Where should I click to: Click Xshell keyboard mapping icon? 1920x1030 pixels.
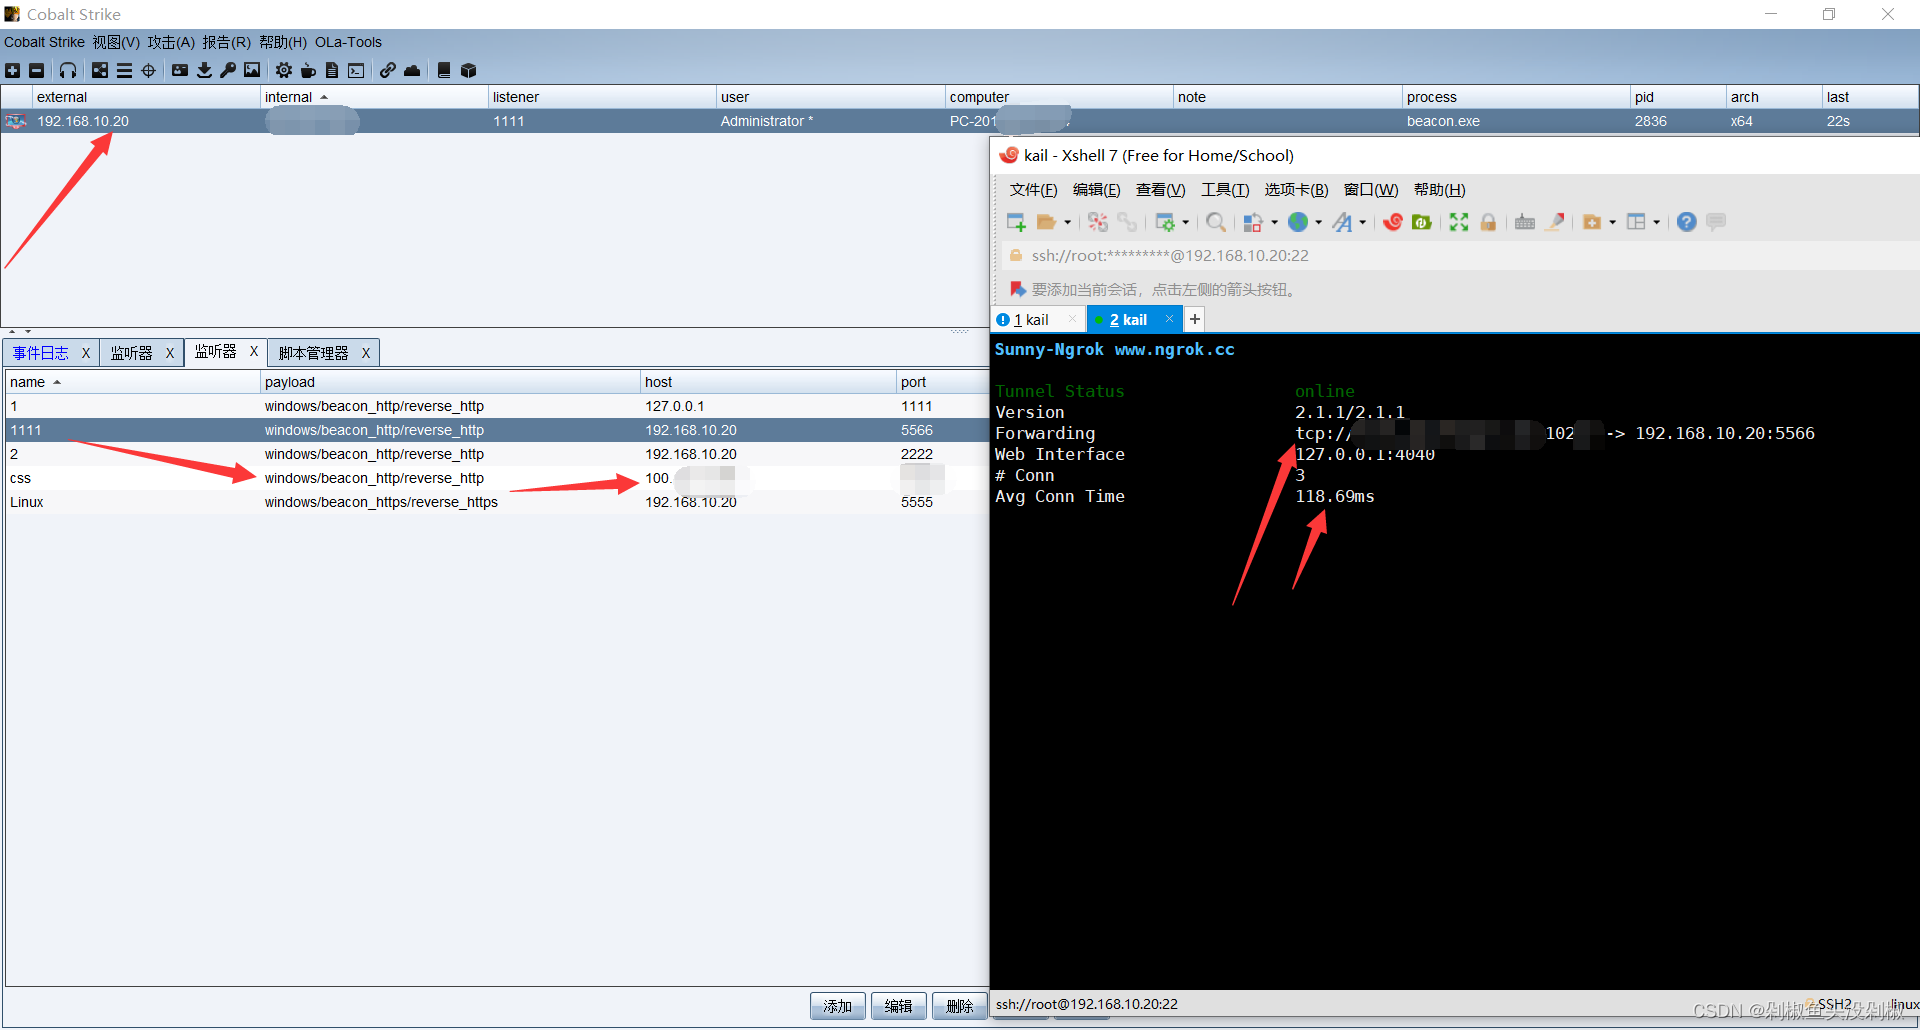[x=1525, y=222]
